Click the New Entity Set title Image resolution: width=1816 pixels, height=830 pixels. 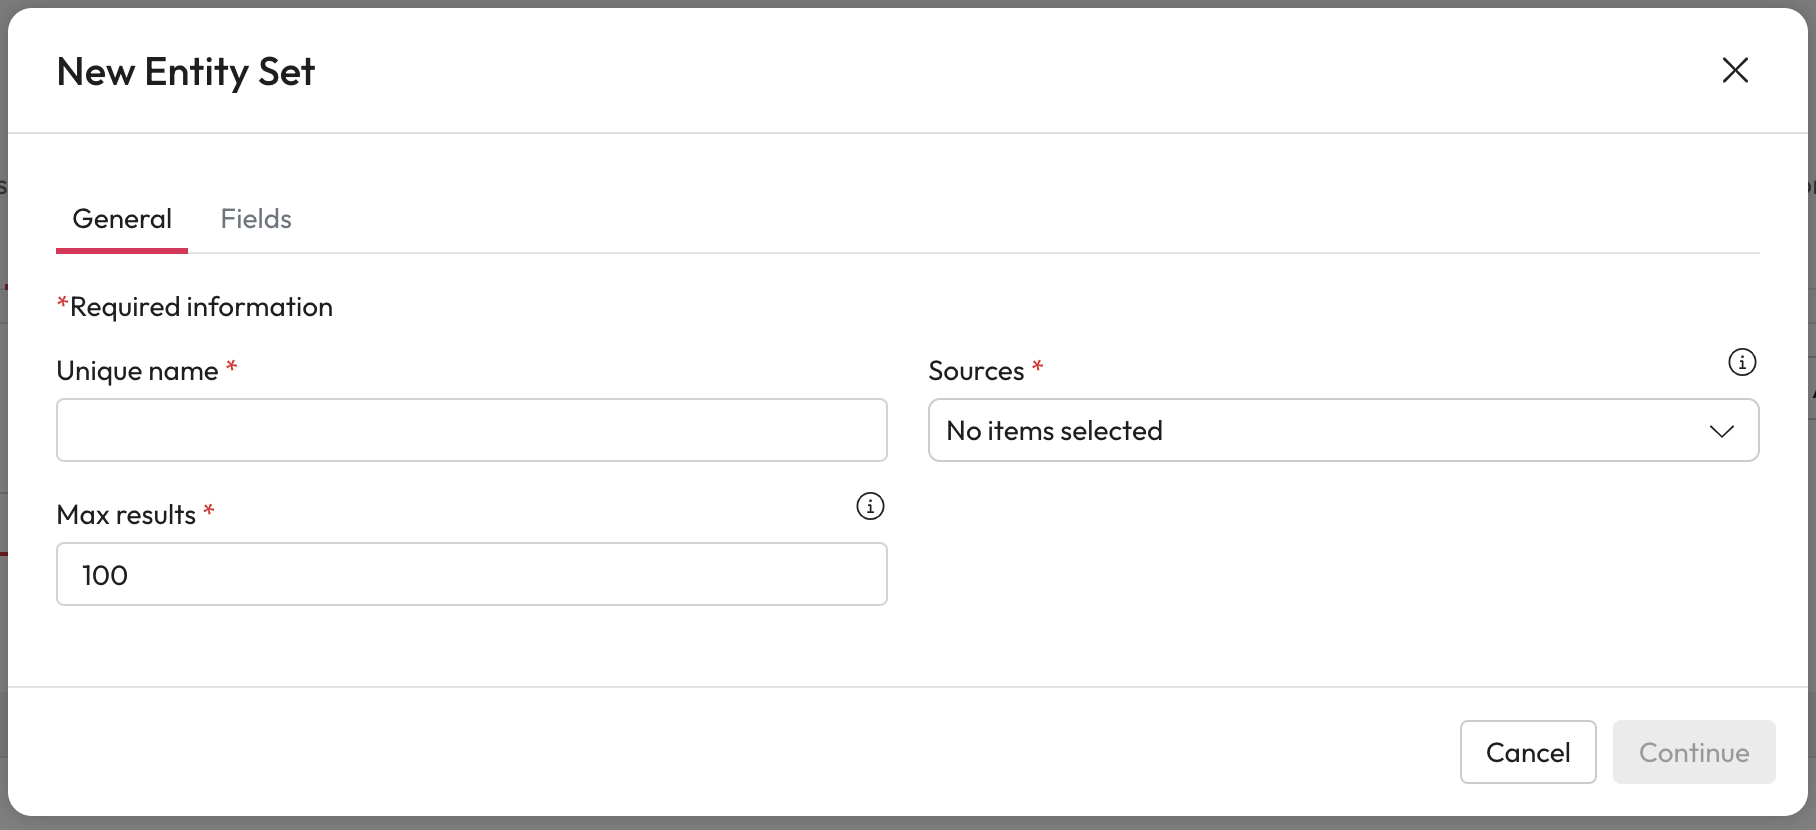click(186, 72)
